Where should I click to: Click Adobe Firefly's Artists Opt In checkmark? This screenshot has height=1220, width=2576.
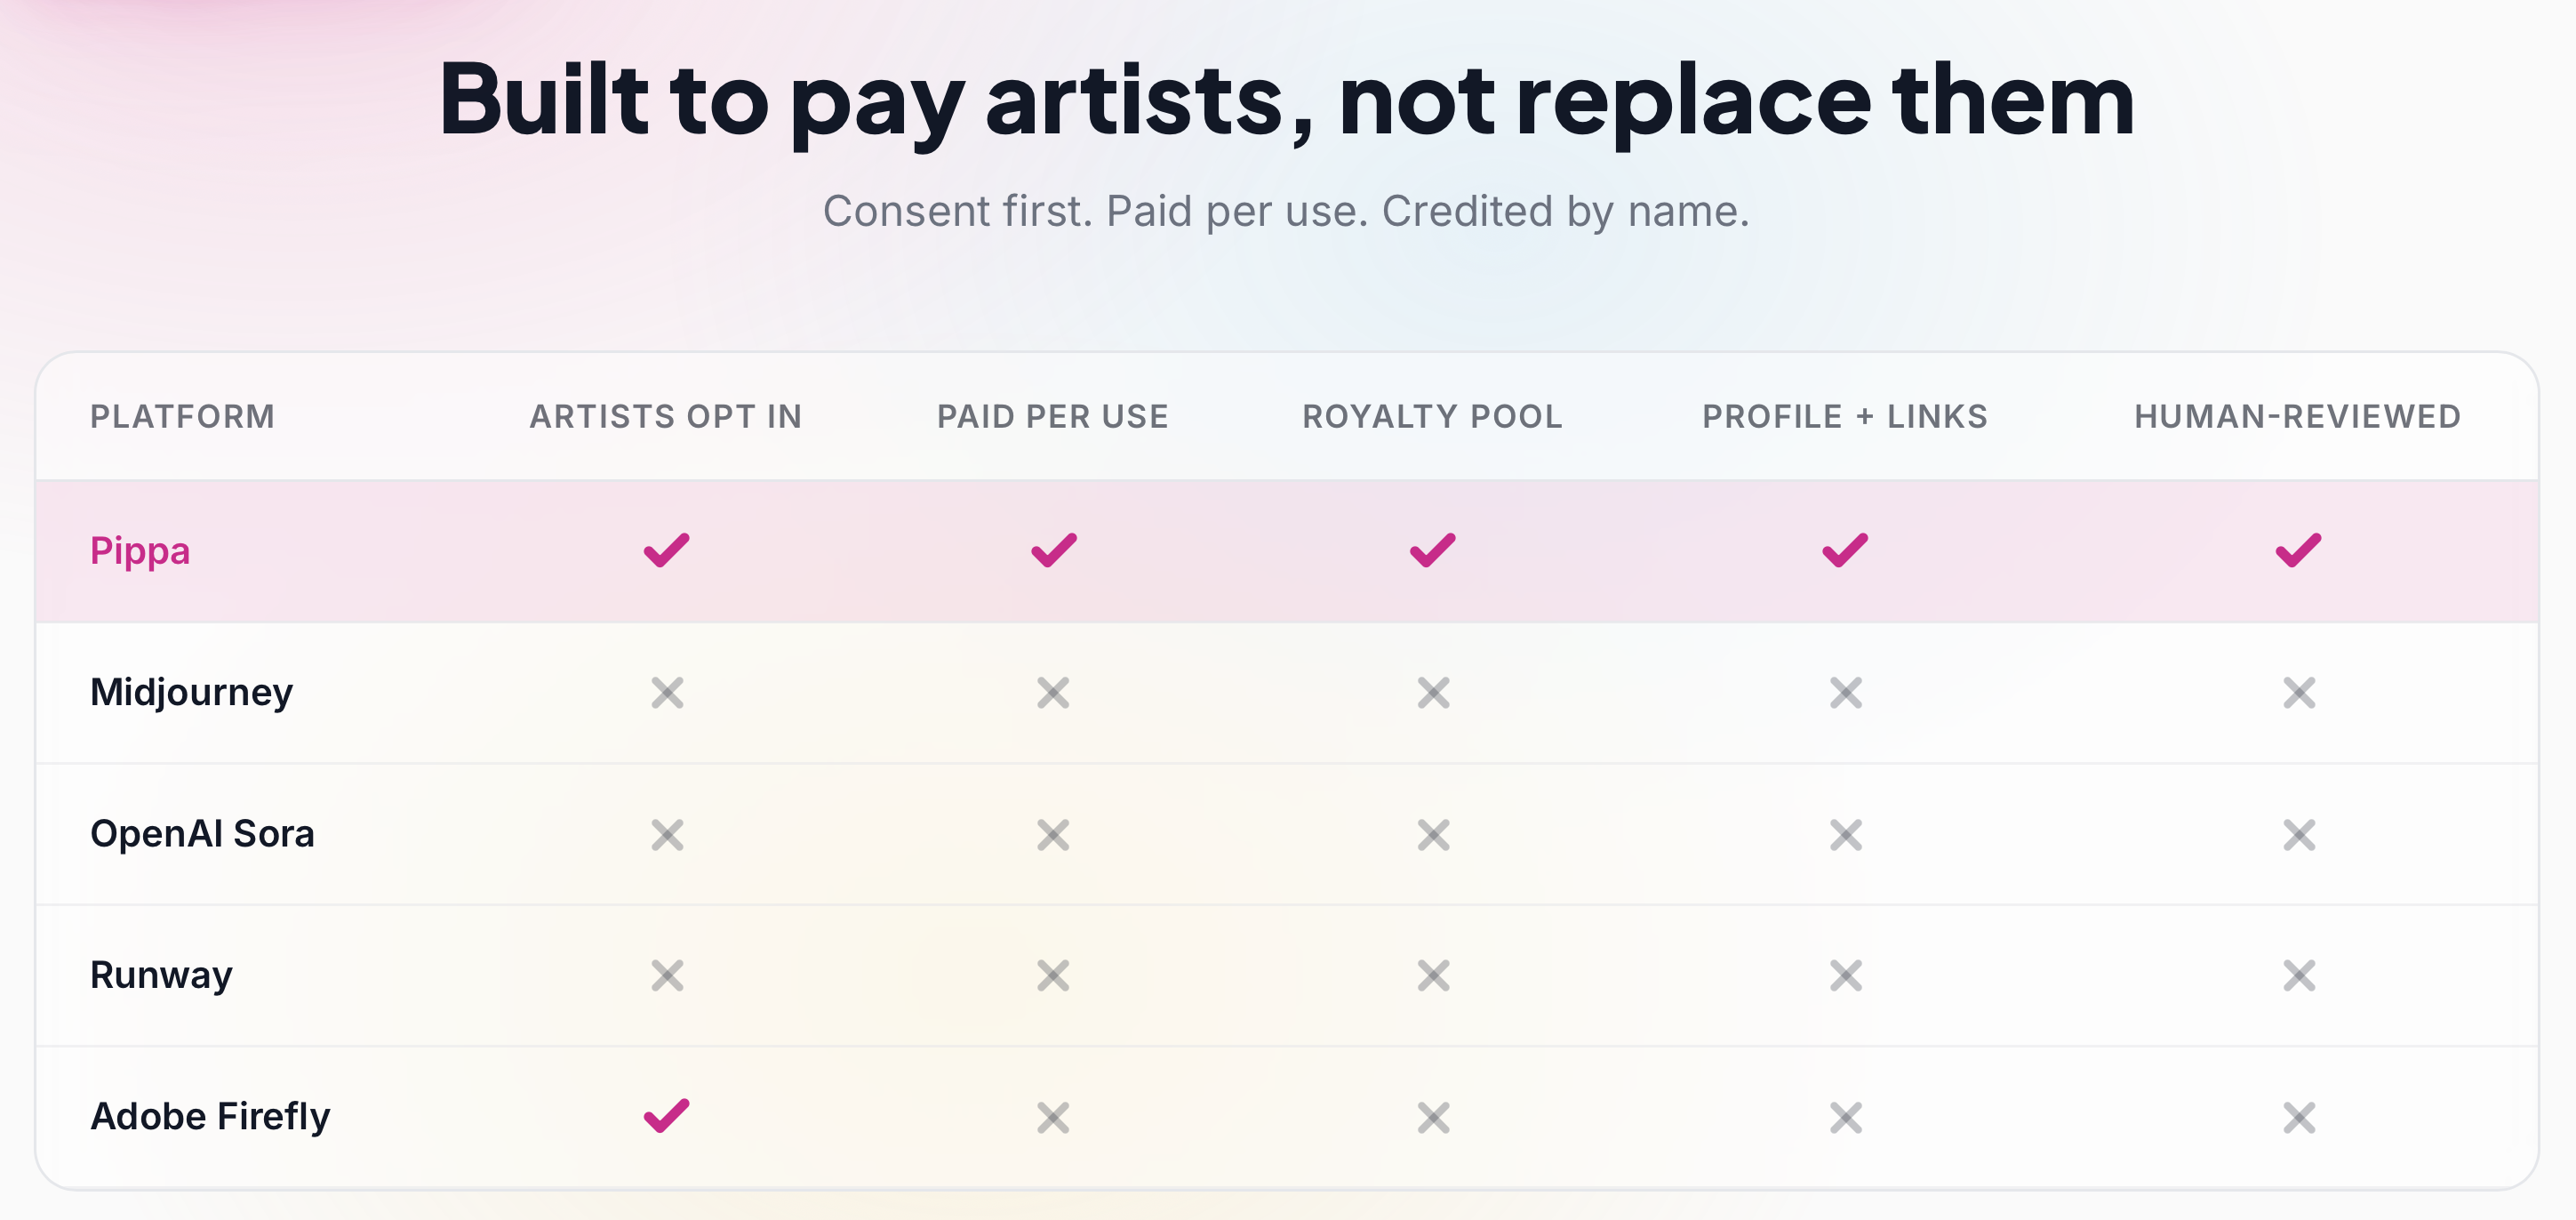pos(666,1115)
